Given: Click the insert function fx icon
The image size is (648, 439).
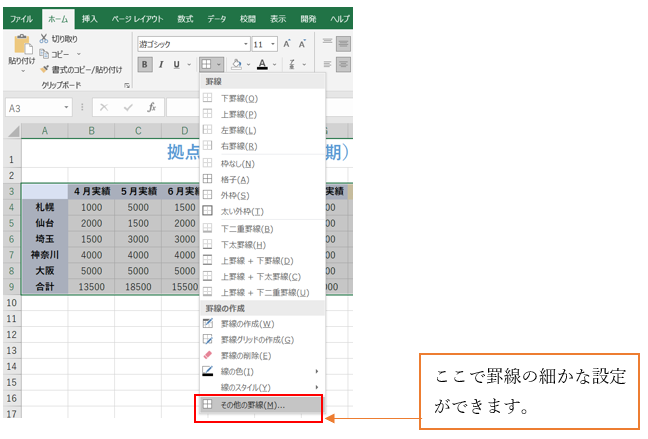Looking at the screenshot, I should click(151, 107).
